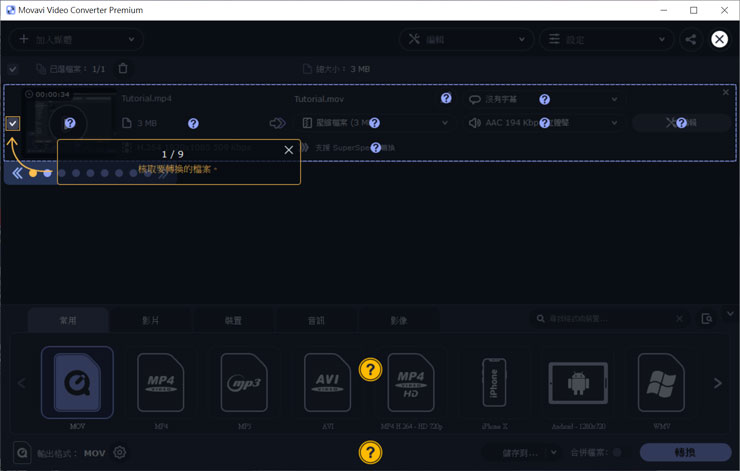Jump to the second tour step dot
Image resolution: width=740 pixels, height=471 pixels.
[47, 173]
